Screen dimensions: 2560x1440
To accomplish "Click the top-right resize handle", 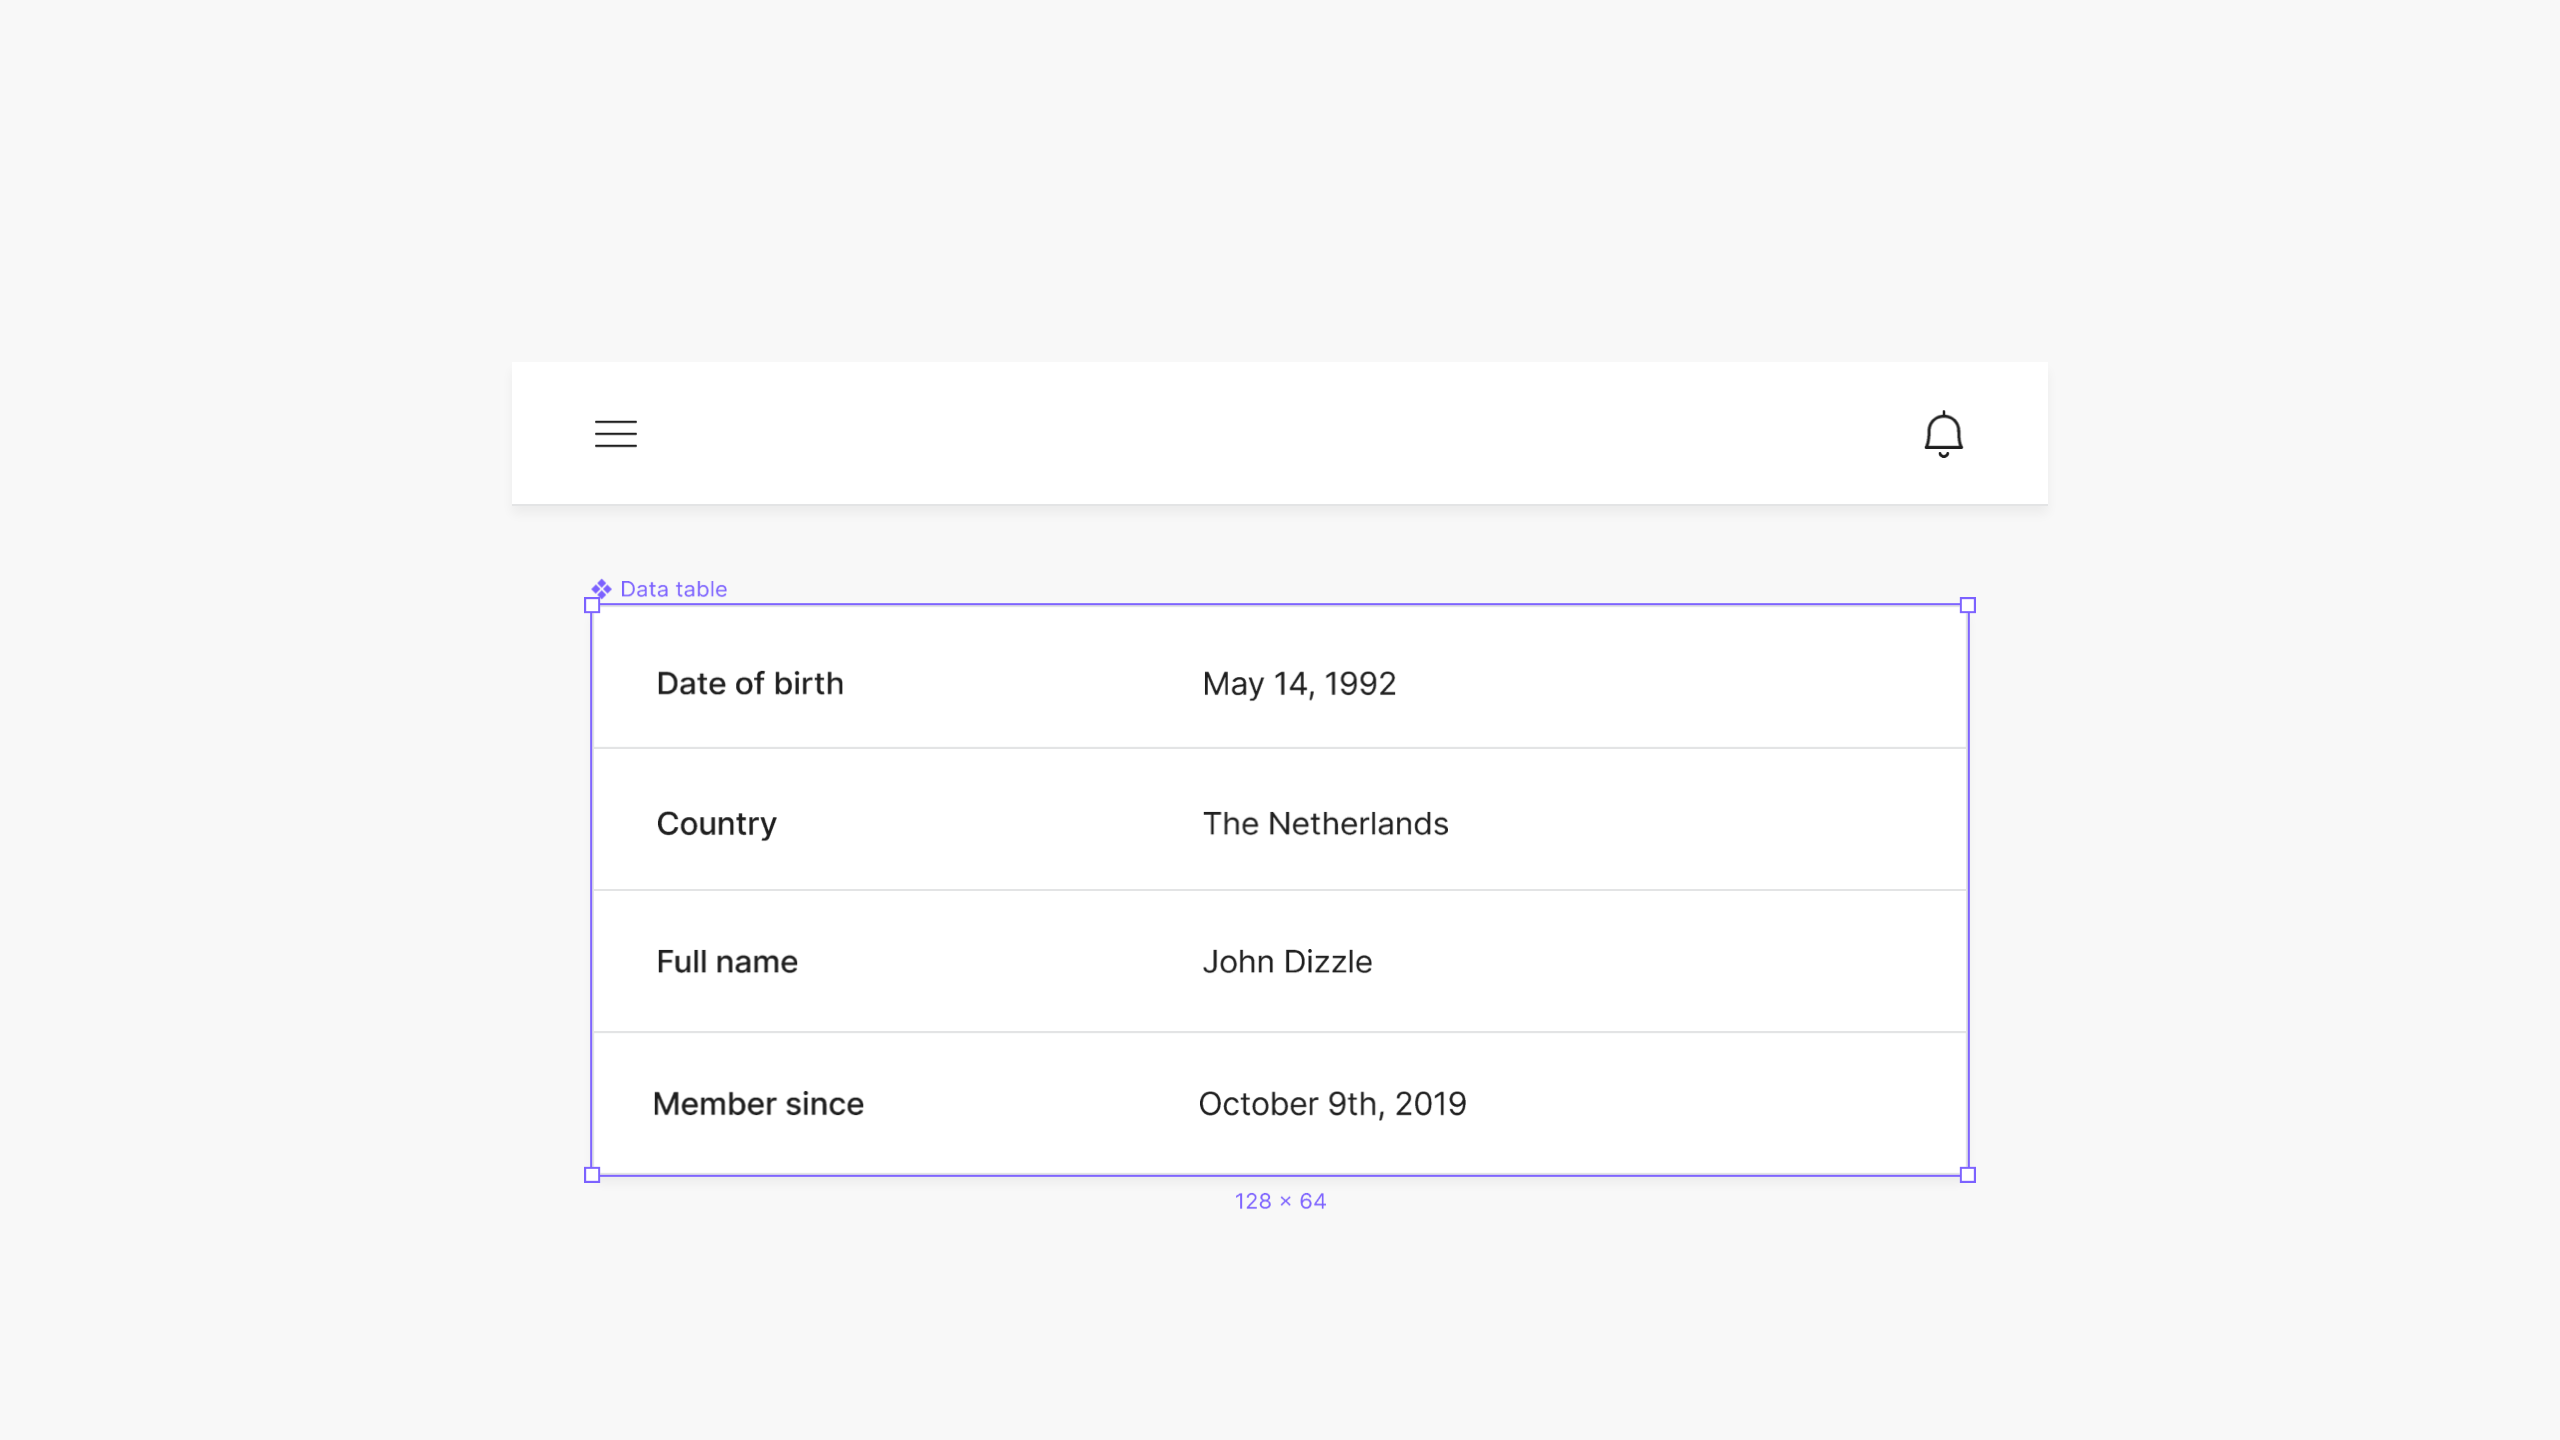I will [x=1967, y=605].
